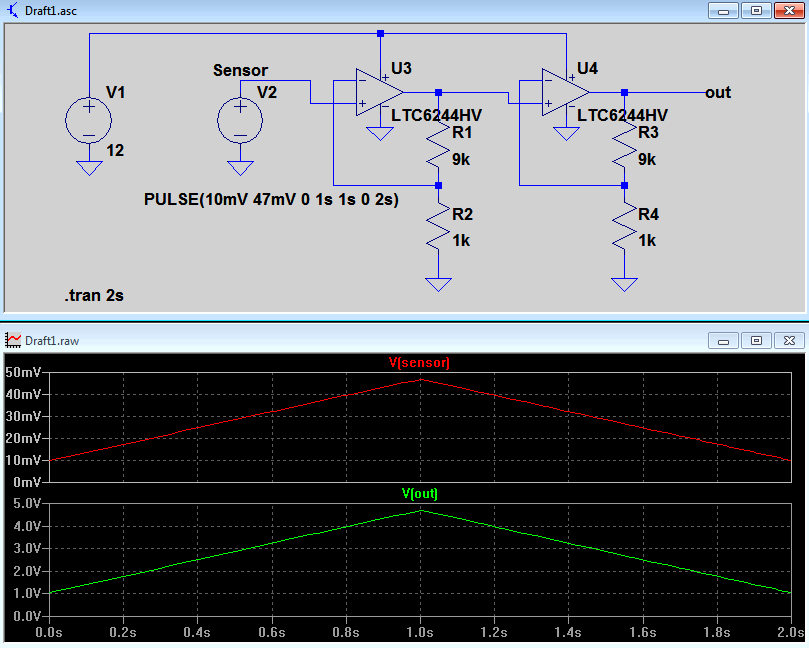Click the PULSE source value text
This screenshot has height=648, width=809.
pyautogui.click(x=271, y=199)
